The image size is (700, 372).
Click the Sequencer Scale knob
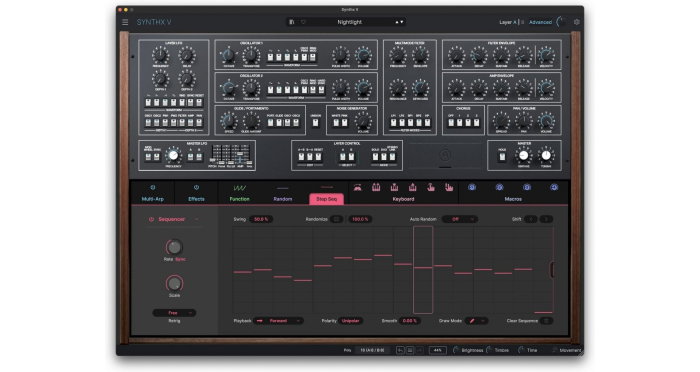click(174, 283)
